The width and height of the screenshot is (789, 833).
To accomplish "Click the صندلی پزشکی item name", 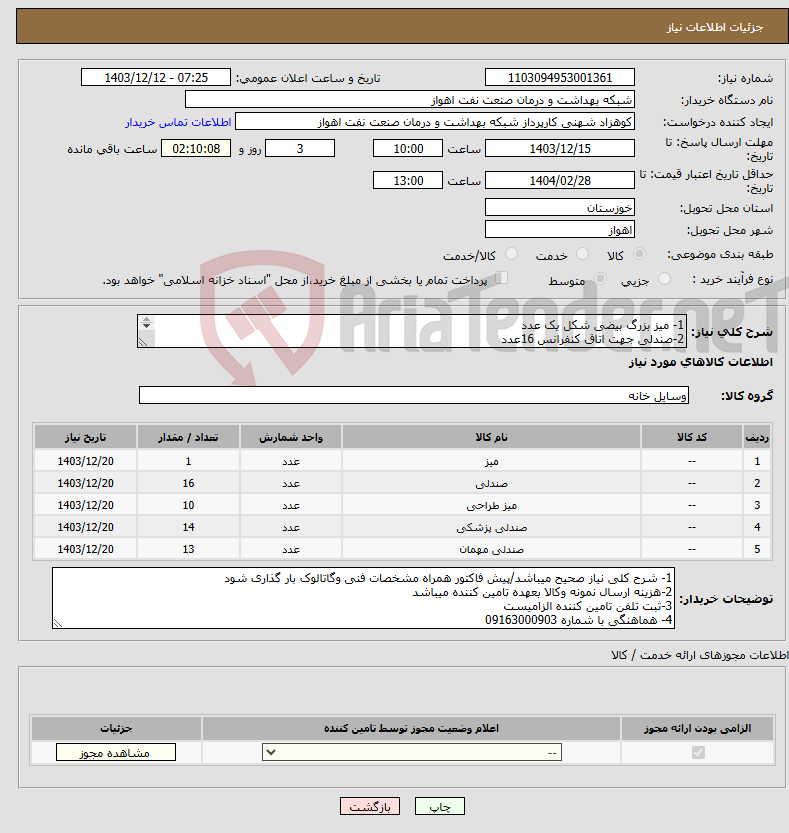I will click(491, 528).
